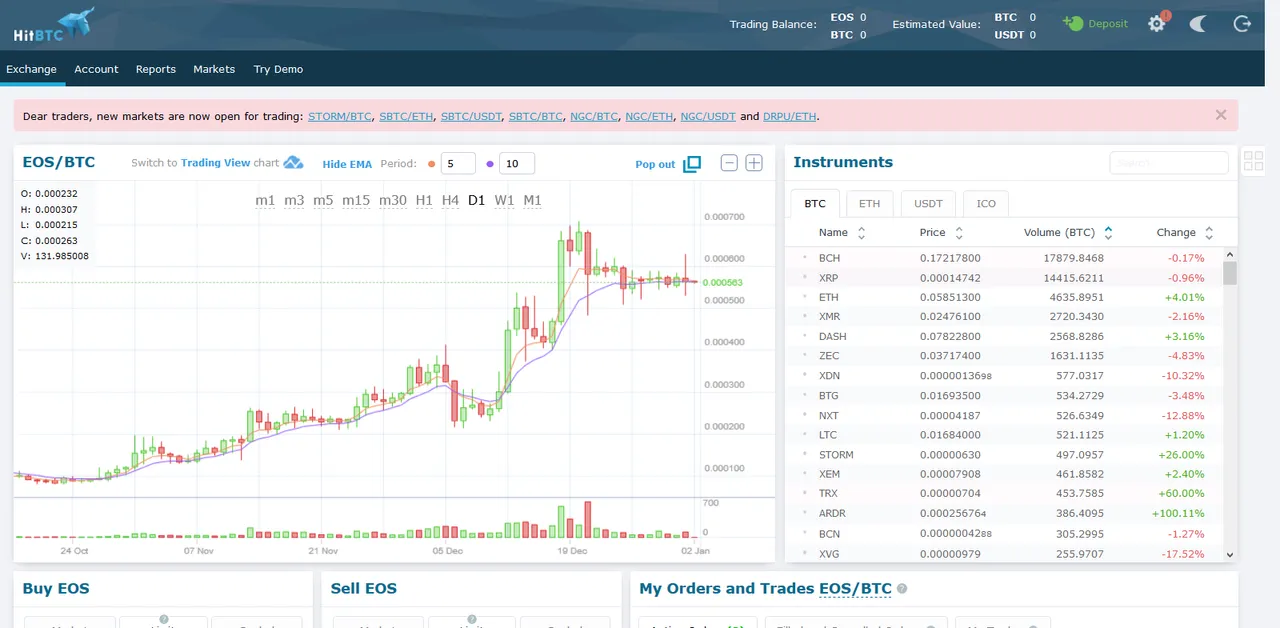Screen dimensions: 1280x628
Task: Select the H4 chart interval
Action: pyautogui.click(x=450, y=200)
